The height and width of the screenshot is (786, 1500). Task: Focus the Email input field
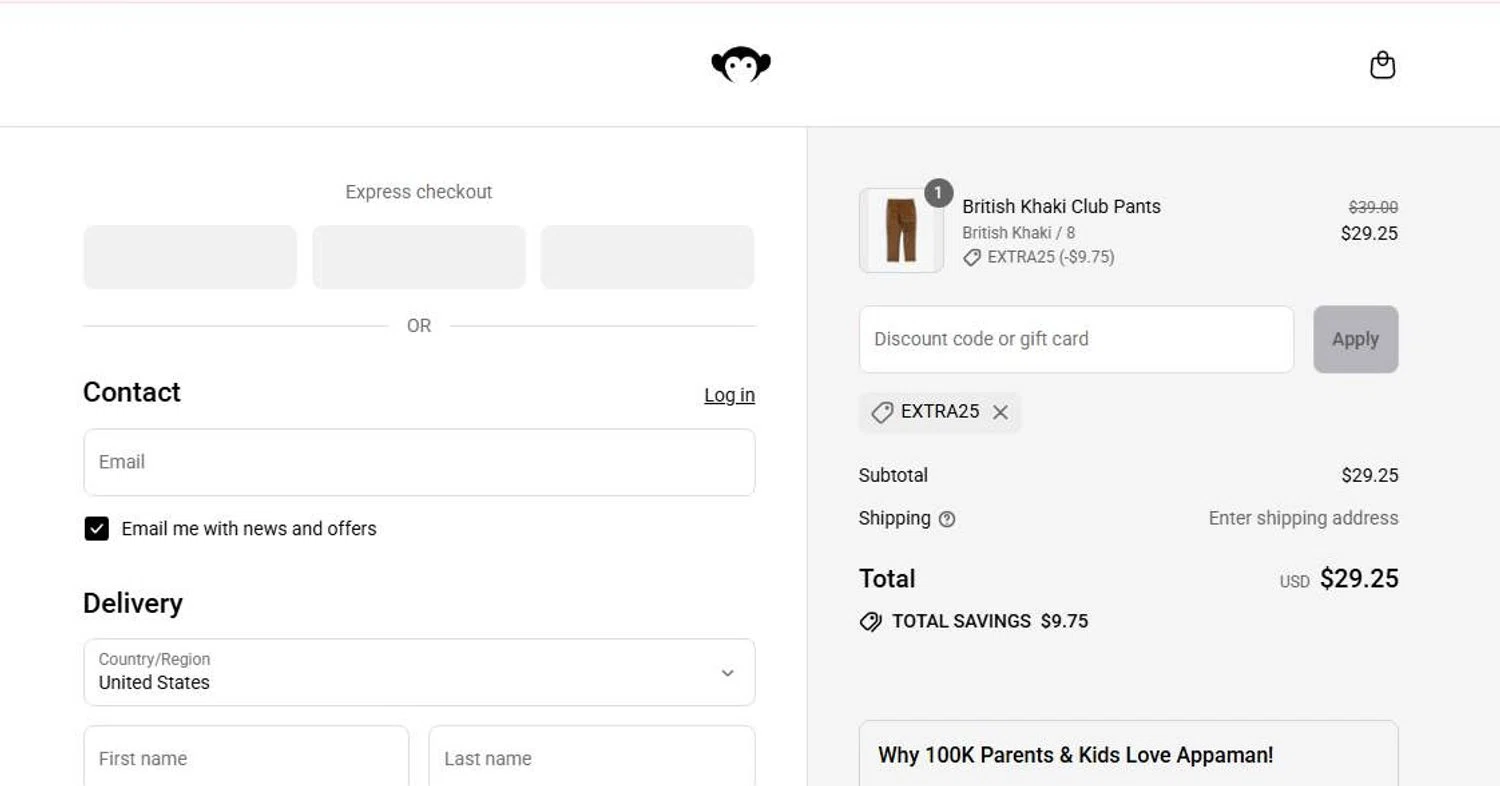click(419, 462)
